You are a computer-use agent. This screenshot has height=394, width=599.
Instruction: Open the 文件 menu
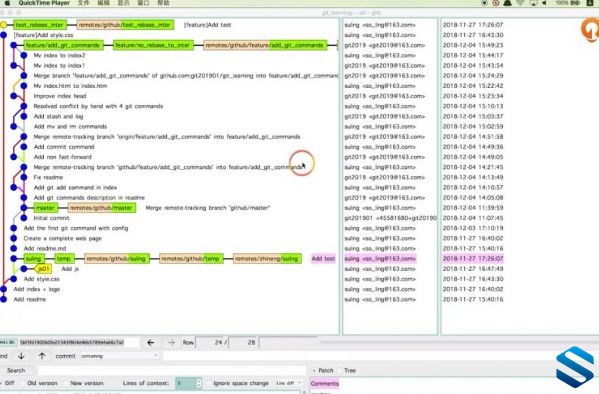pos(83,3)
